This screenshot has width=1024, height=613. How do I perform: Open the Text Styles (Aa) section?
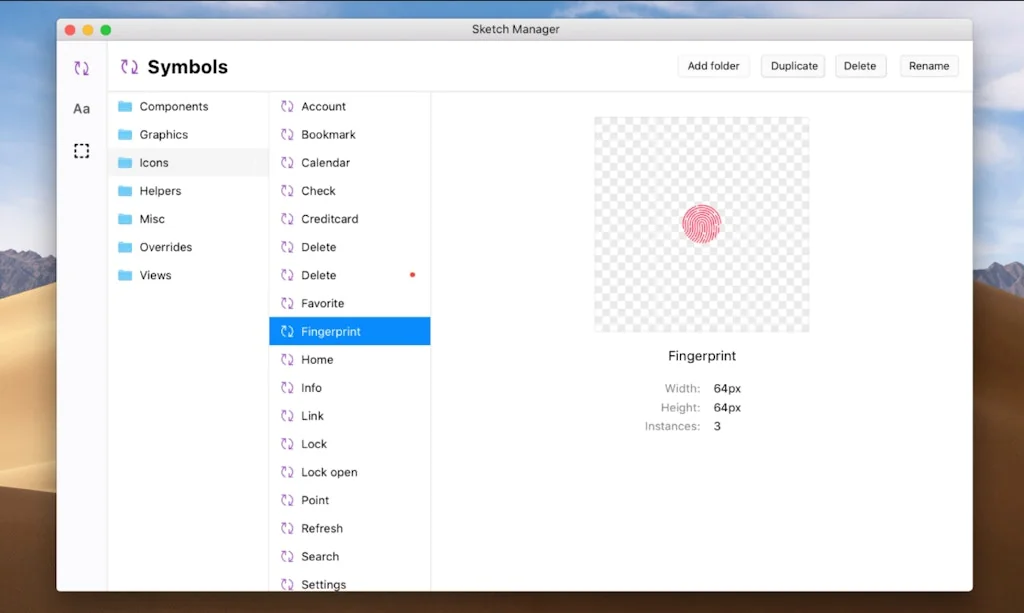coord(81,108)
